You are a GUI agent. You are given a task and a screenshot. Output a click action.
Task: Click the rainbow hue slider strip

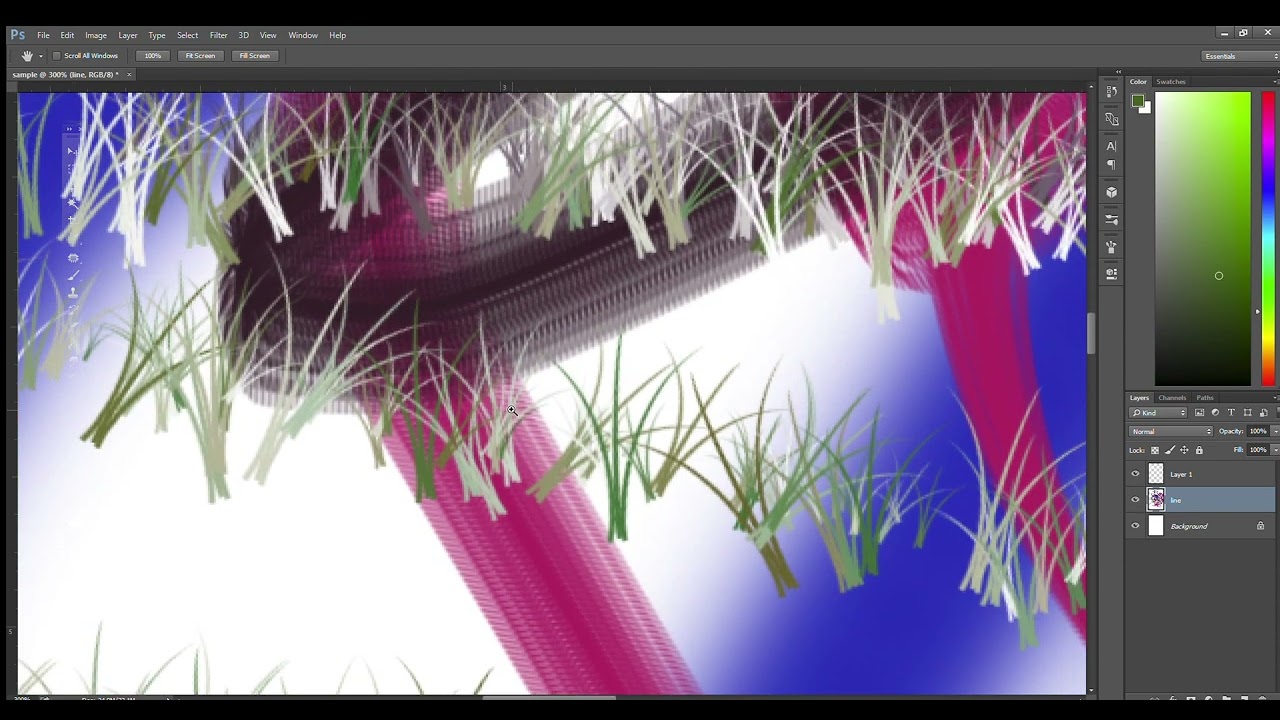1269,238
